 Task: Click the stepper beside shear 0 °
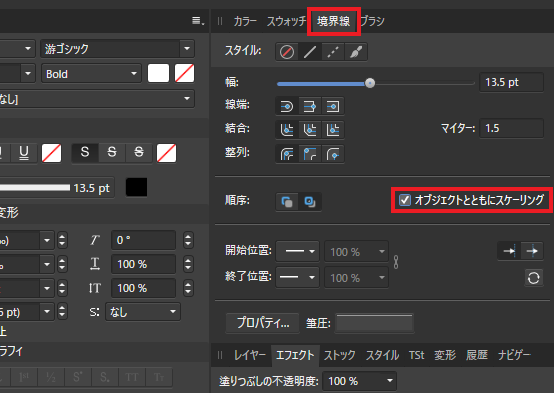point(188,240)
